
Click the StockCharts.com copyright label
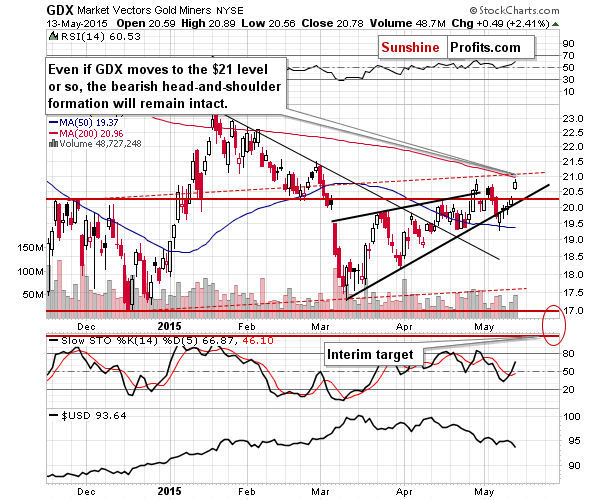[x=514, y=10]
